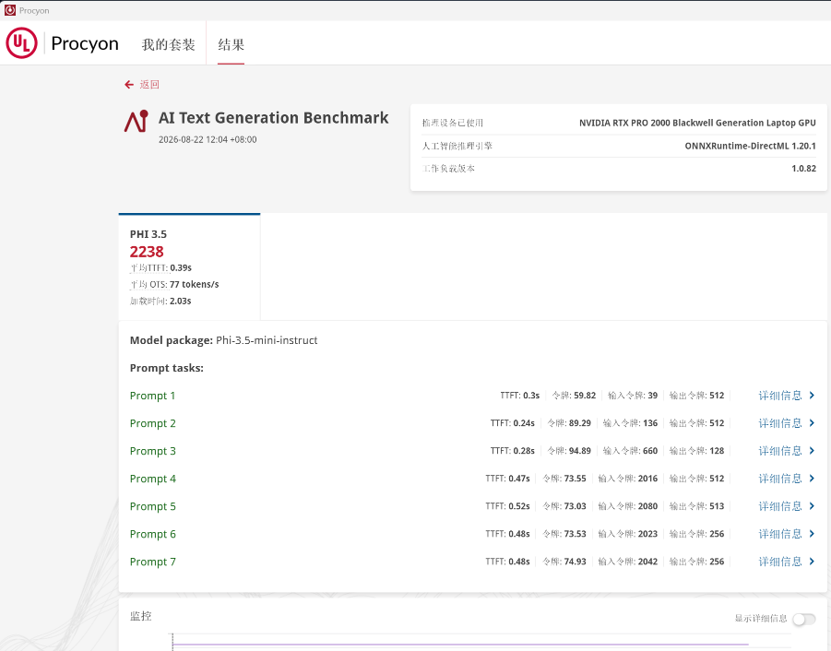Switch to the 结果 tab

231,45
